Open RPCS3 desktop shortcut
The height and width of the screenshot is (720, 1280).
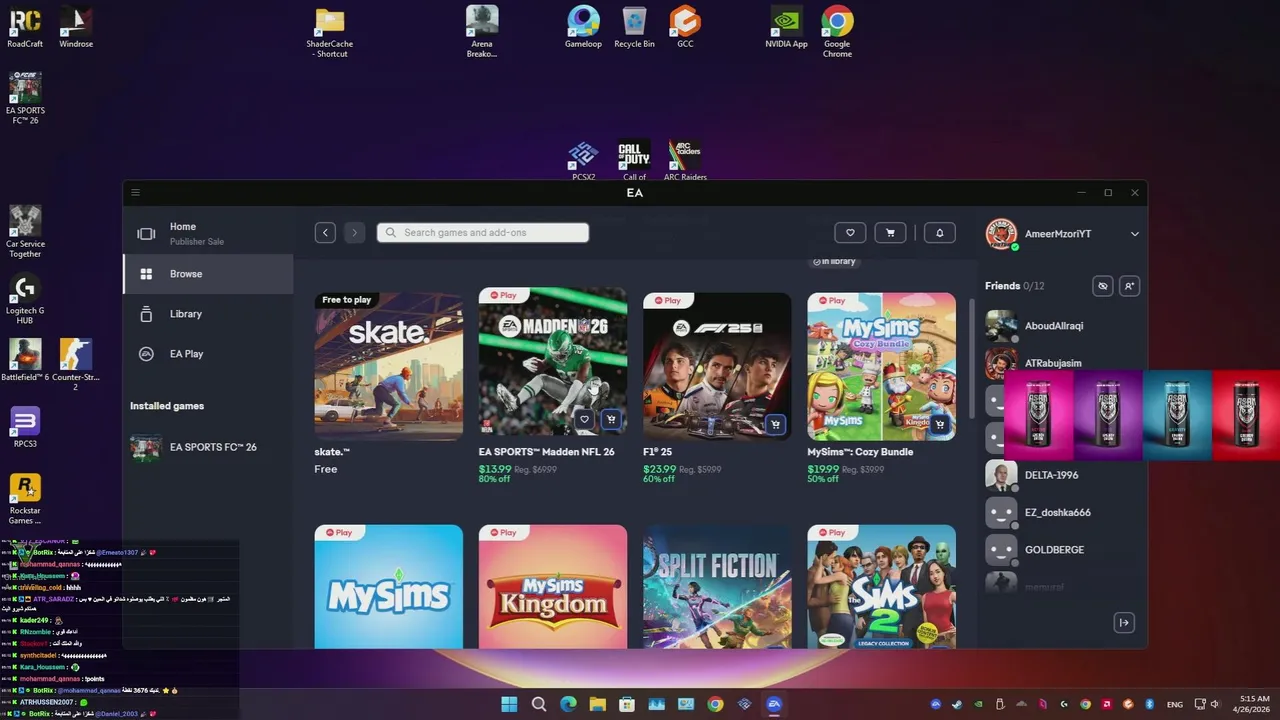pyautogui.click(x=25, y=427)
